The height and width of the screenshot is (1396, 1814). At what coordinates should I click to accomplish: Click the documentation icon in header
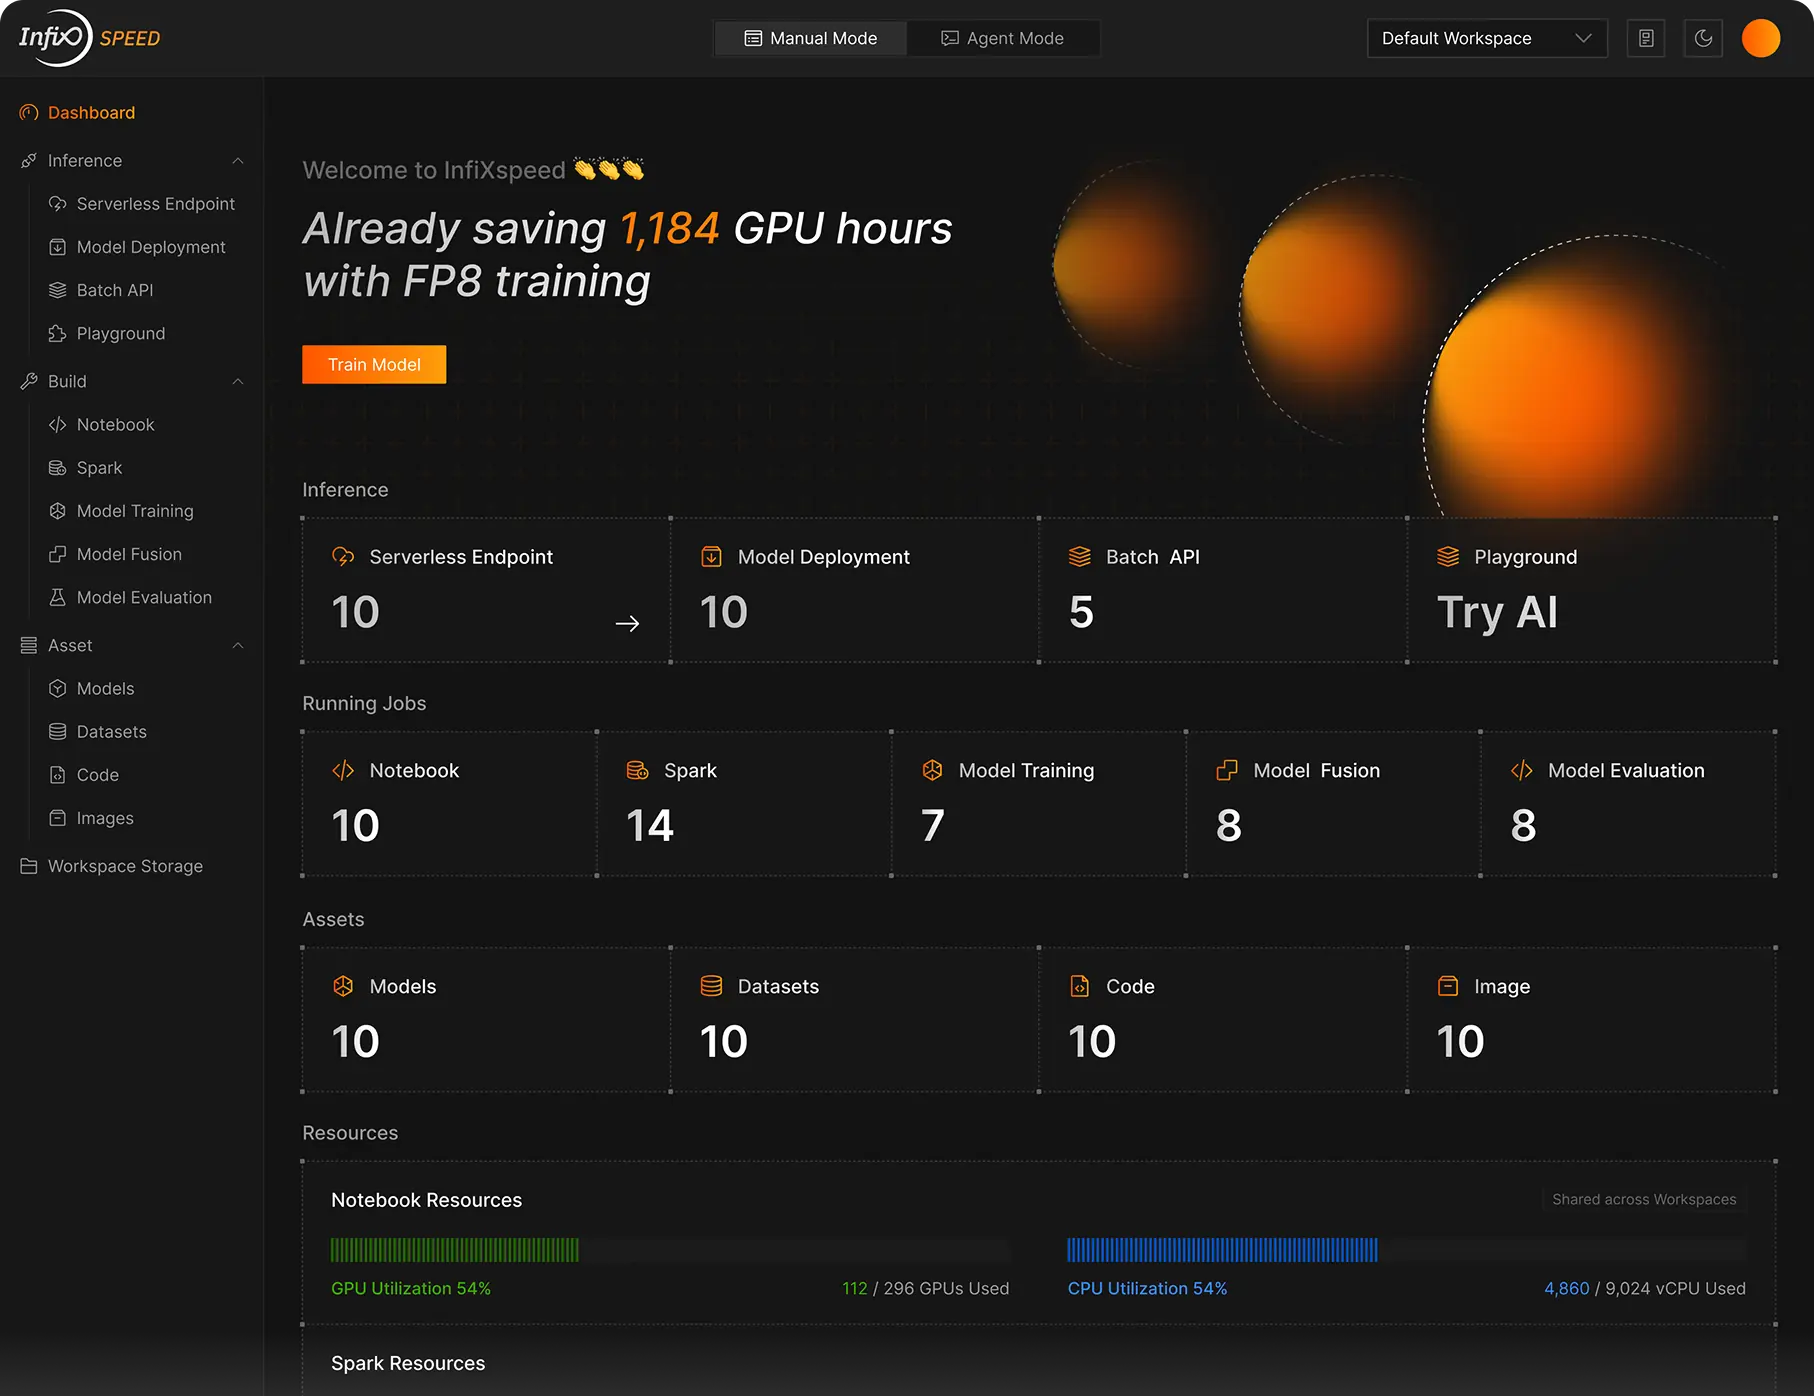pos(1646,38)
